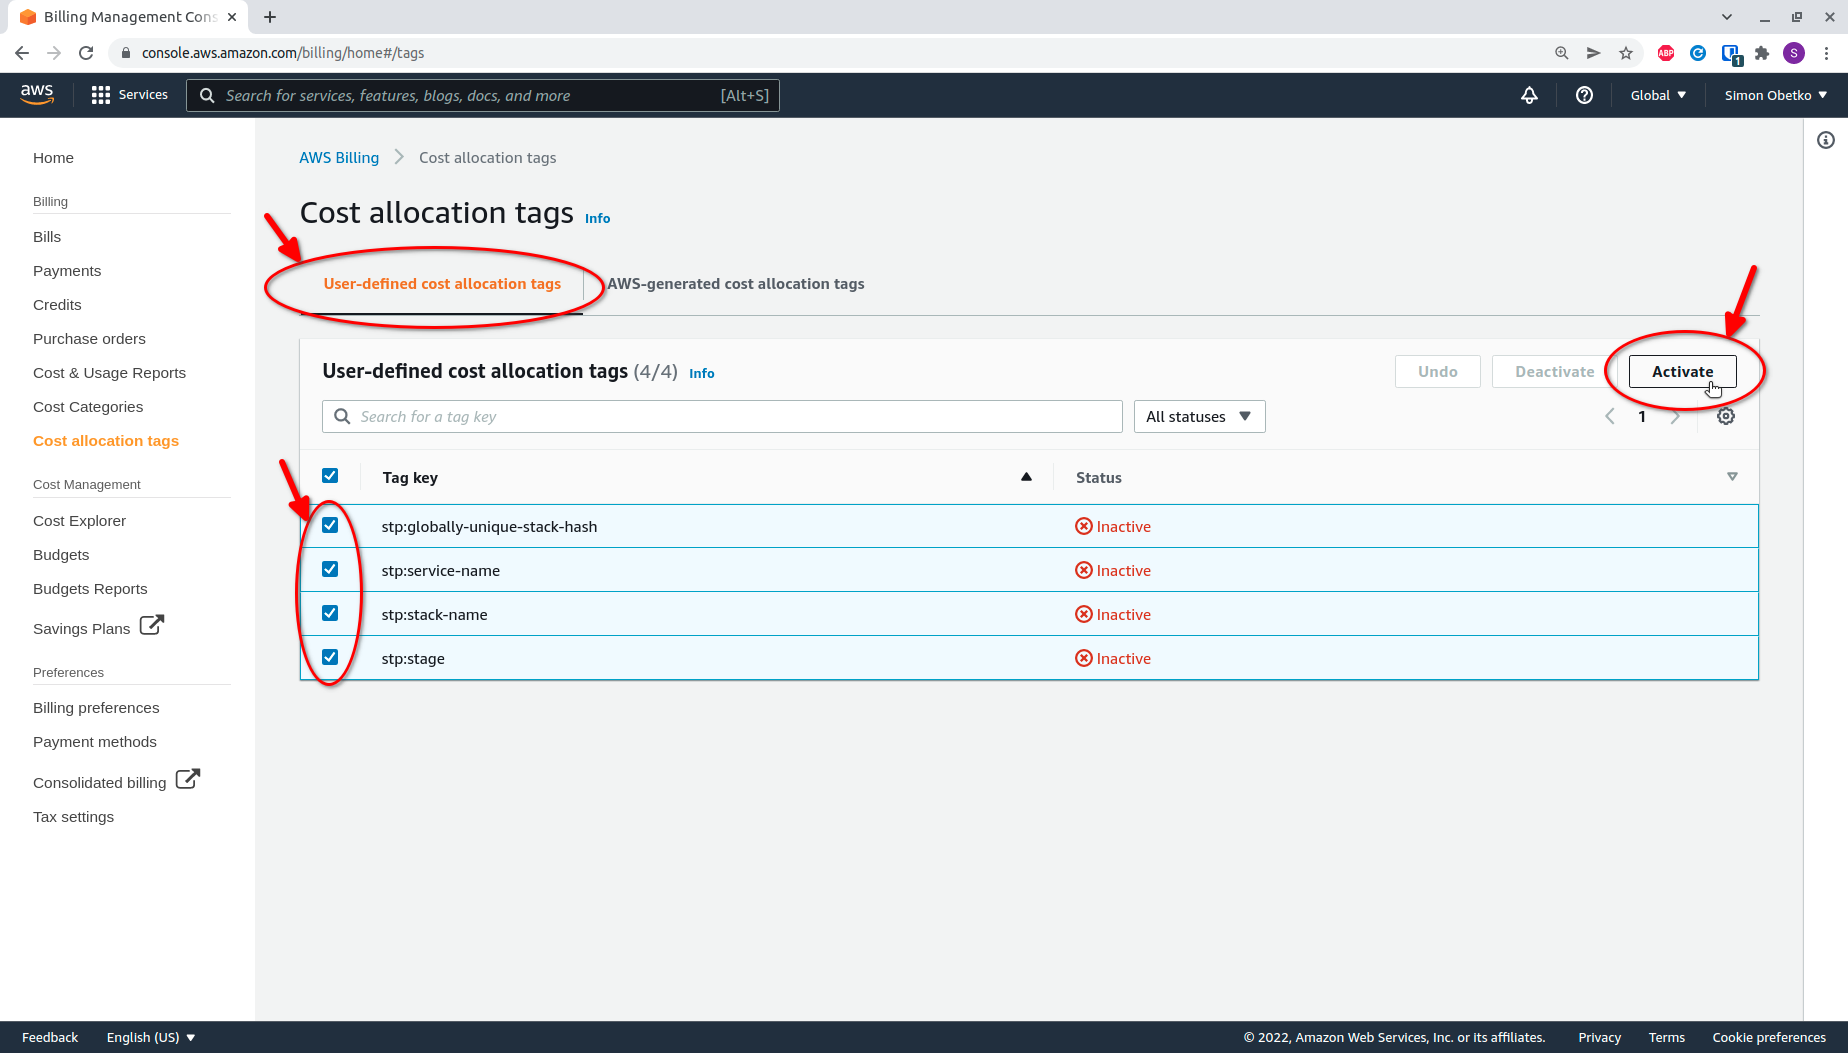Viewport: 1848px width, 1053px height.
Task: Open table preferences gear icon
Action: tap(1726, 417)
